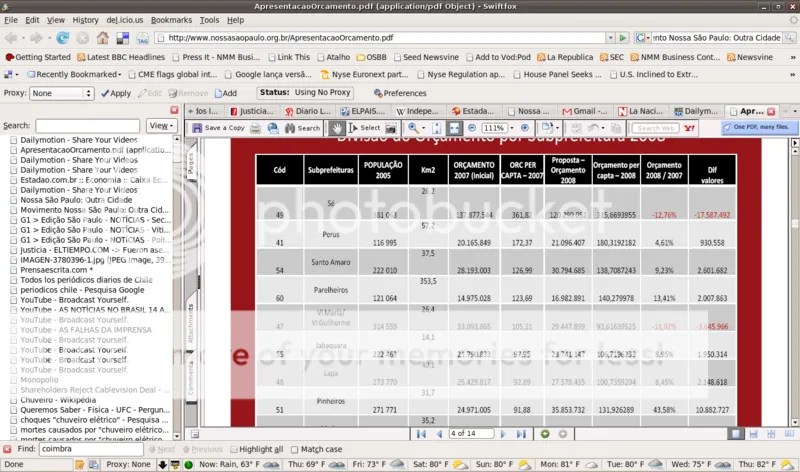Tick checkbox for Todos los periódicos diarios de Chile
800x472 pixels.
tap(14, 280)
